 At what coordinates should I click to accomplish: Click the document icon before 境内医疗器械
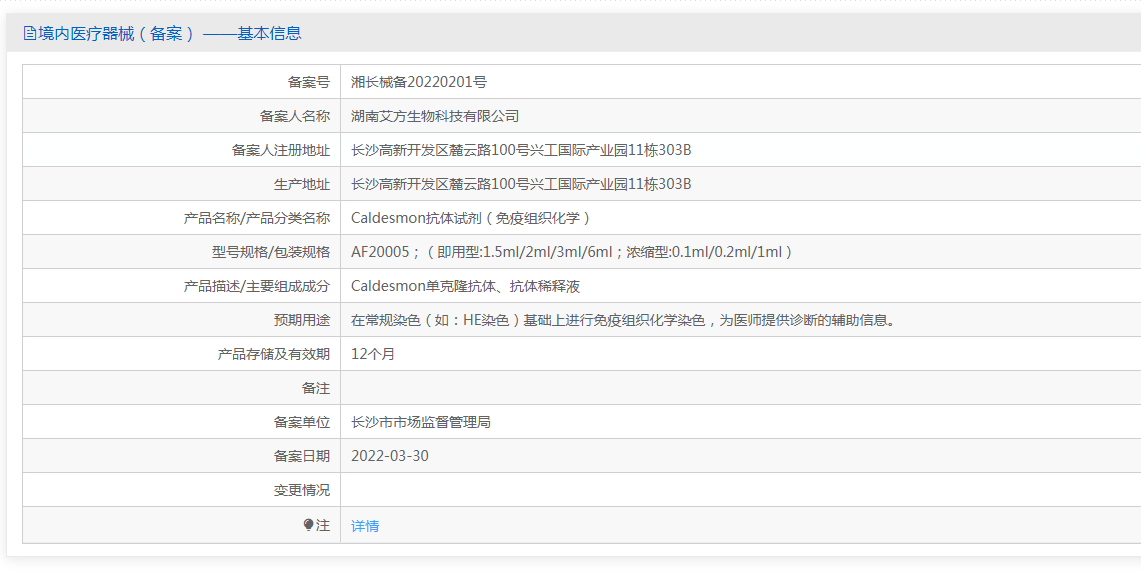[x=30, y=33]
